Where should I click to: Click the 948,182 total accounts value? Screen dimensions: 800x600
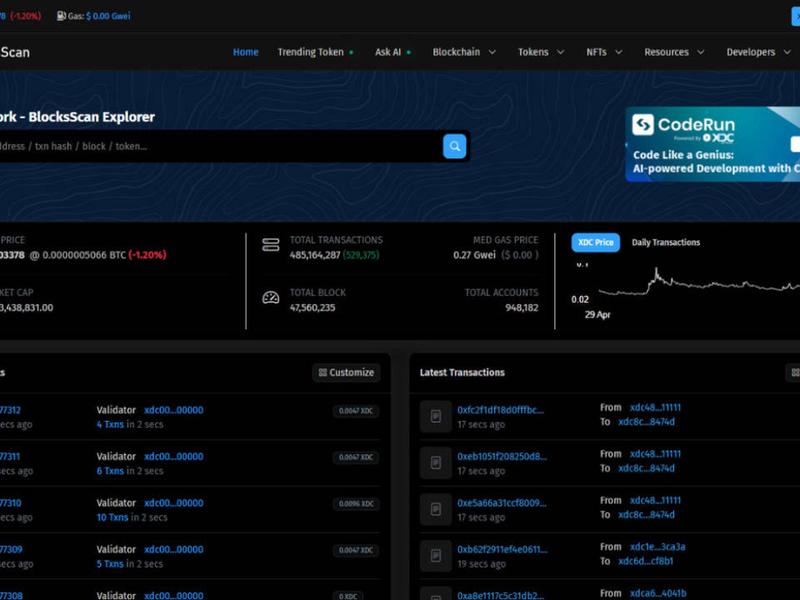click(x=521, y=307)
